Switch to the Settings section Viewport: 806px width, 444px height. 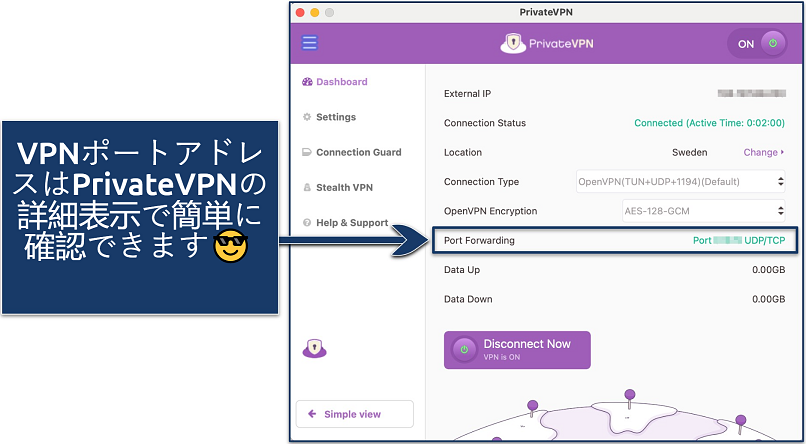coord(335,117)
